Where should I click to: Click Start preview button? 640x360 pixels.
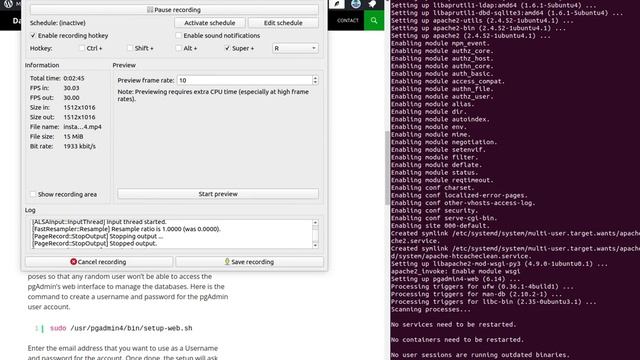[x=218, y=194]
